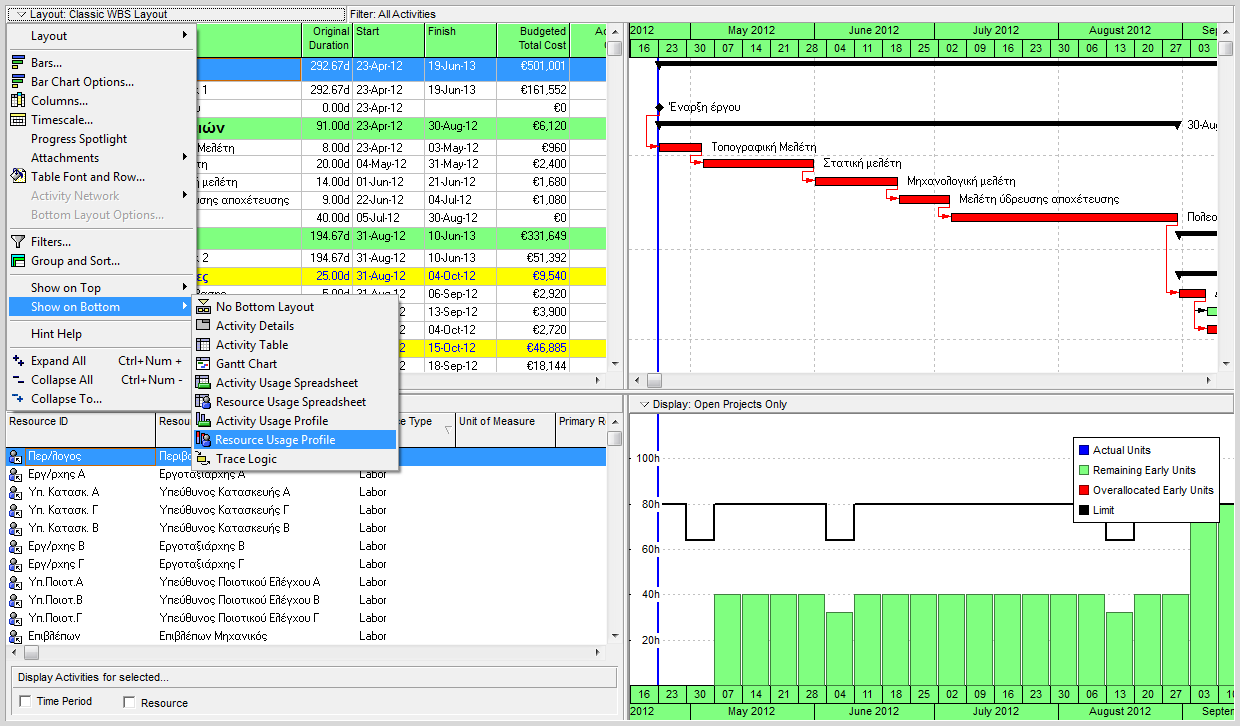Click the Τοπογραφική Μελέτη Gantt bar

click(680, 148)
